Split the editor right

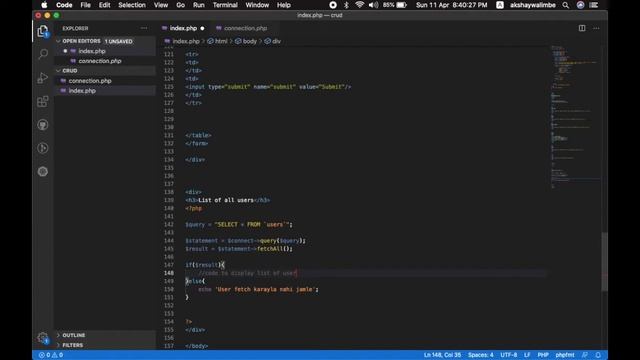582,28
